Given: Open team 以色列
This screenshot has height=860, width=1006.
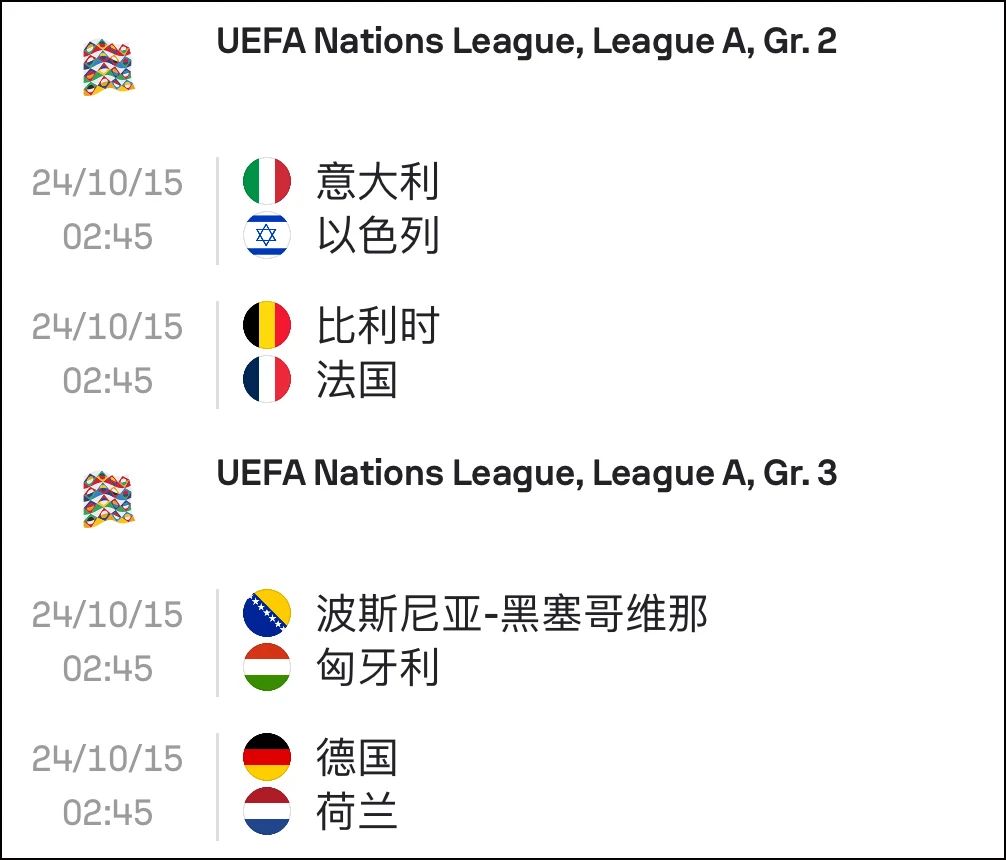Looking at the screenshot, I should click(378, 235).
